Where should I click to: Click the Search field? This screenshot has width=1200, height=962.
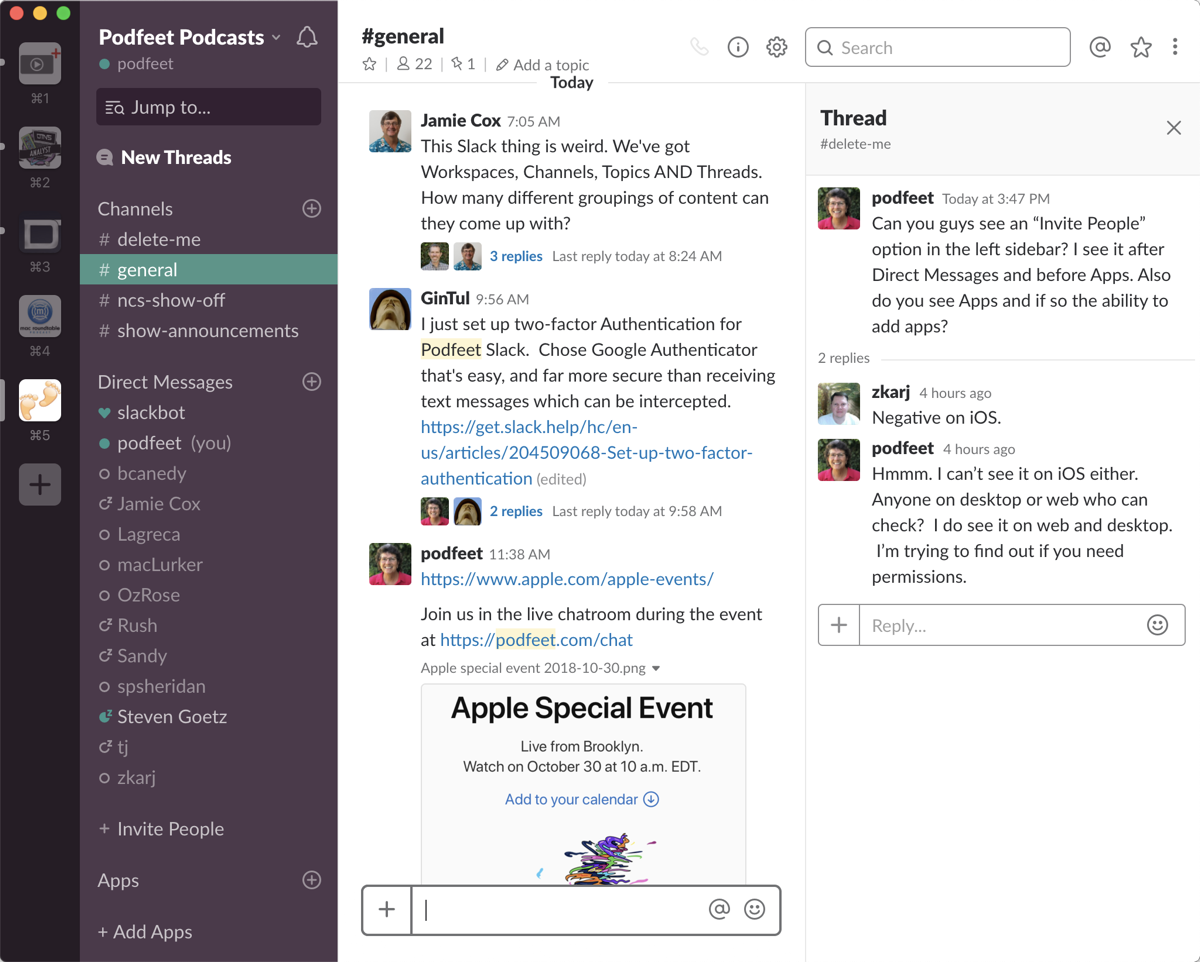click(x=938, y=47)
